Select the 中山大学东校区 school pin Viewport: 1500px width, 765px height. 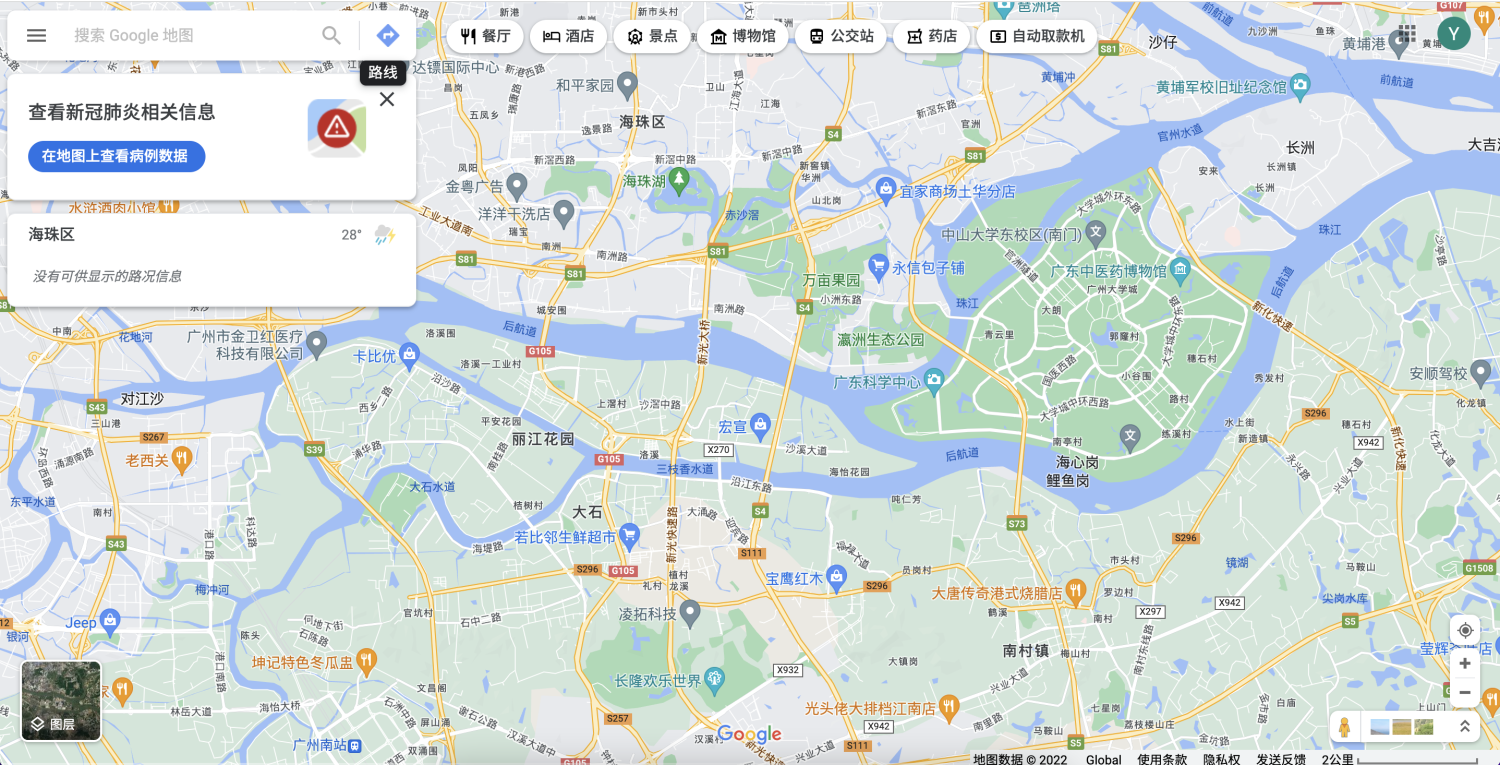[1096, 234]
